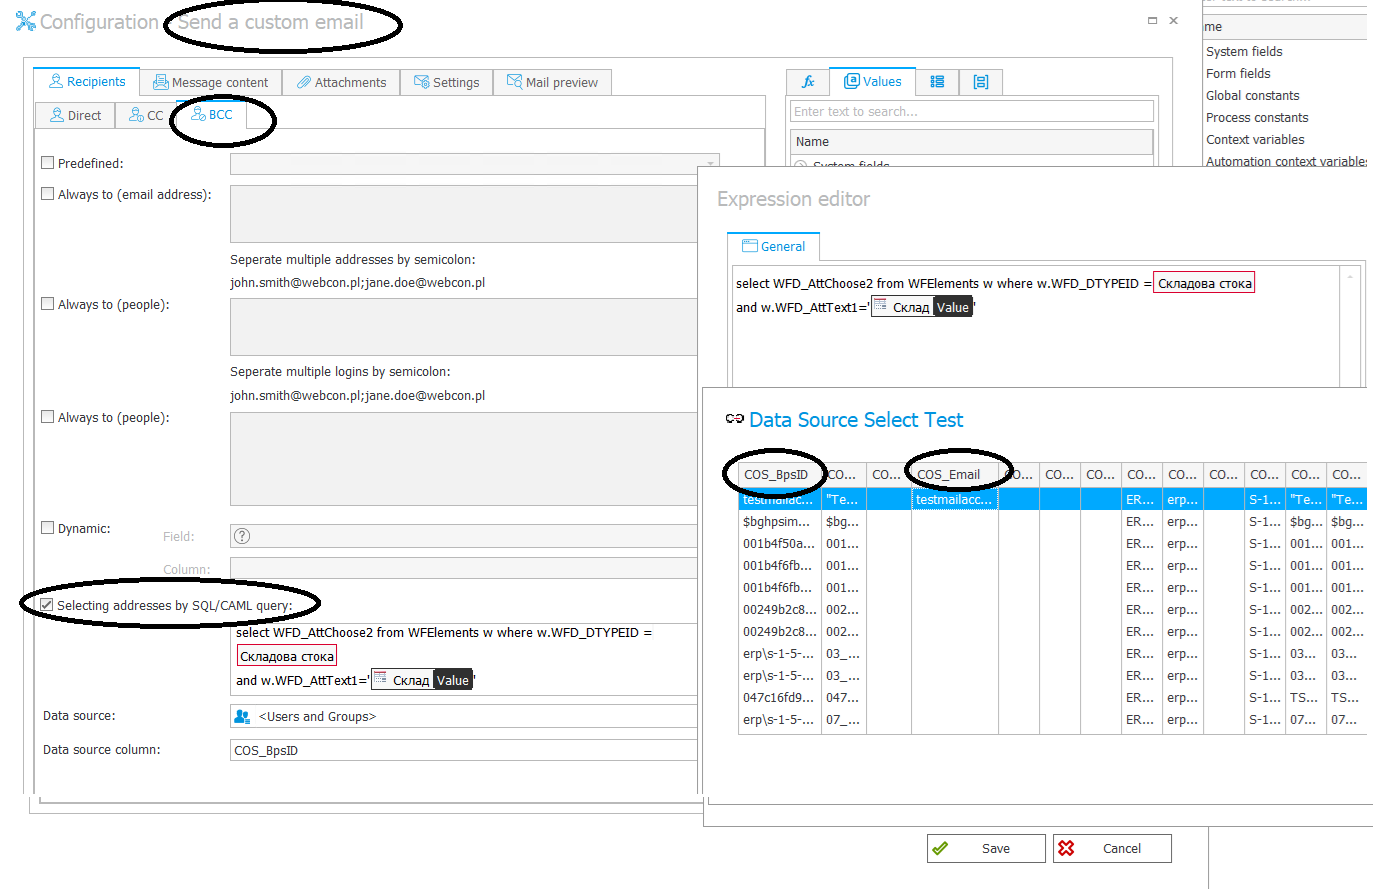Open the functions (fx) tab

point(808,82)
